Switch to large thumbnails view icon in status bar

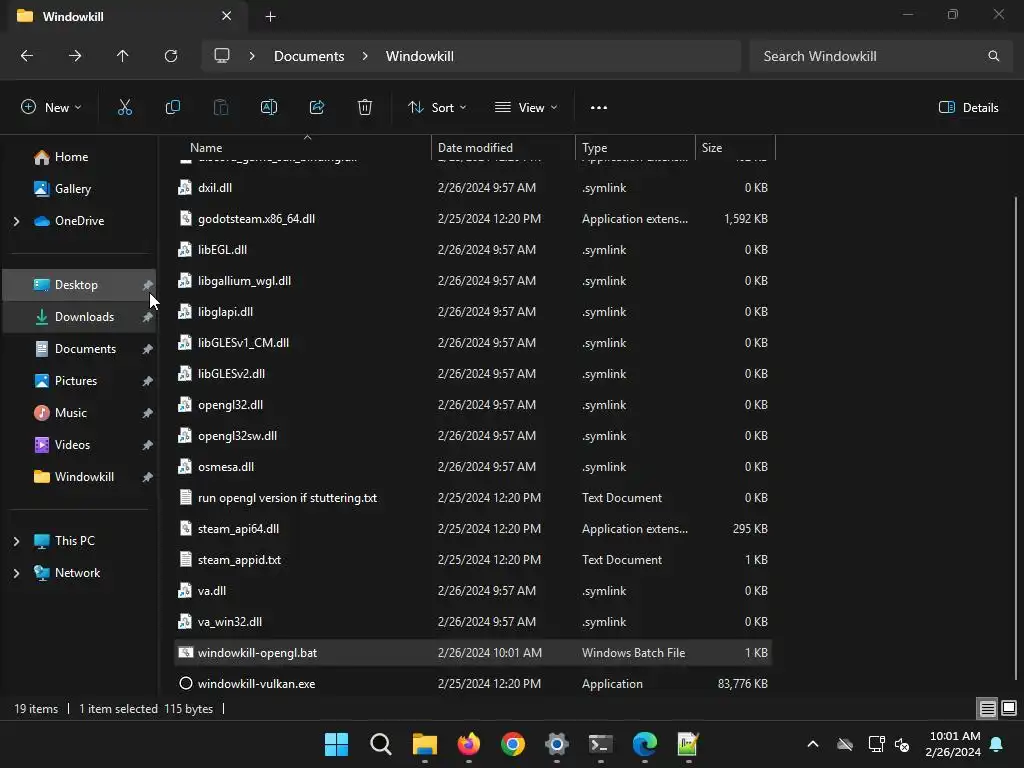[x=1009, y=708]
